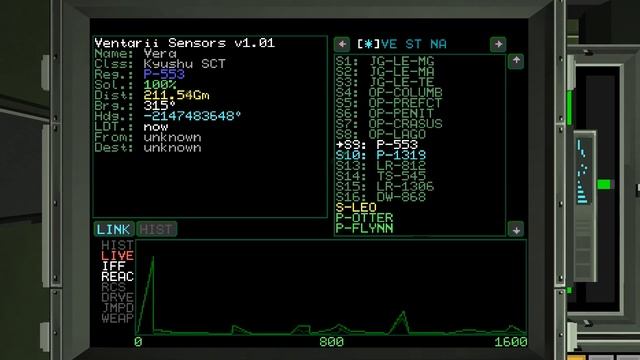Toggle the REAC signal channel
The width and height of the screenshot is (640, 360).
pos(118,276)
